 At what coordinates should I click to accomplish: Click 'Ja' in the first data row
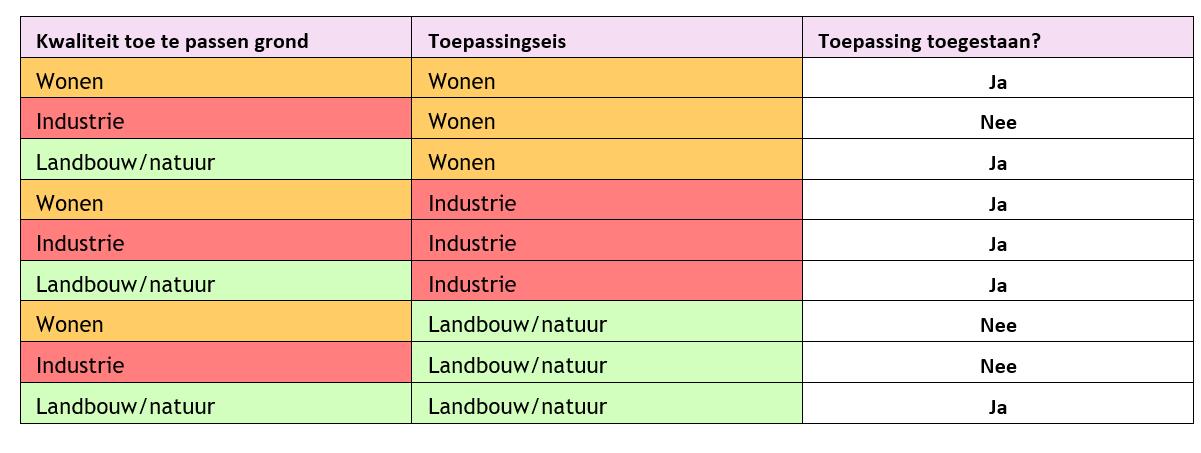(998, 82)
